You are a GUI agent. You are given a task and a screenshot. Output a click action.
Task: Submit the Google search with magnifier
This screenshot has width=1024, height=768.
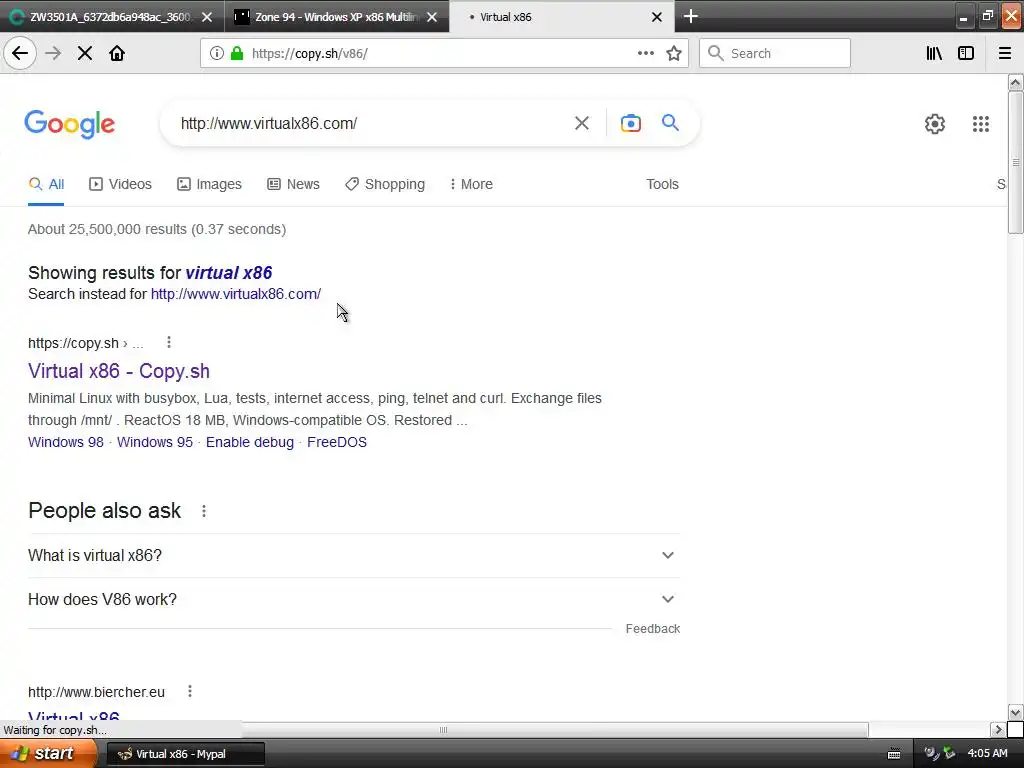pyautogui.click(x=670, y=122)
